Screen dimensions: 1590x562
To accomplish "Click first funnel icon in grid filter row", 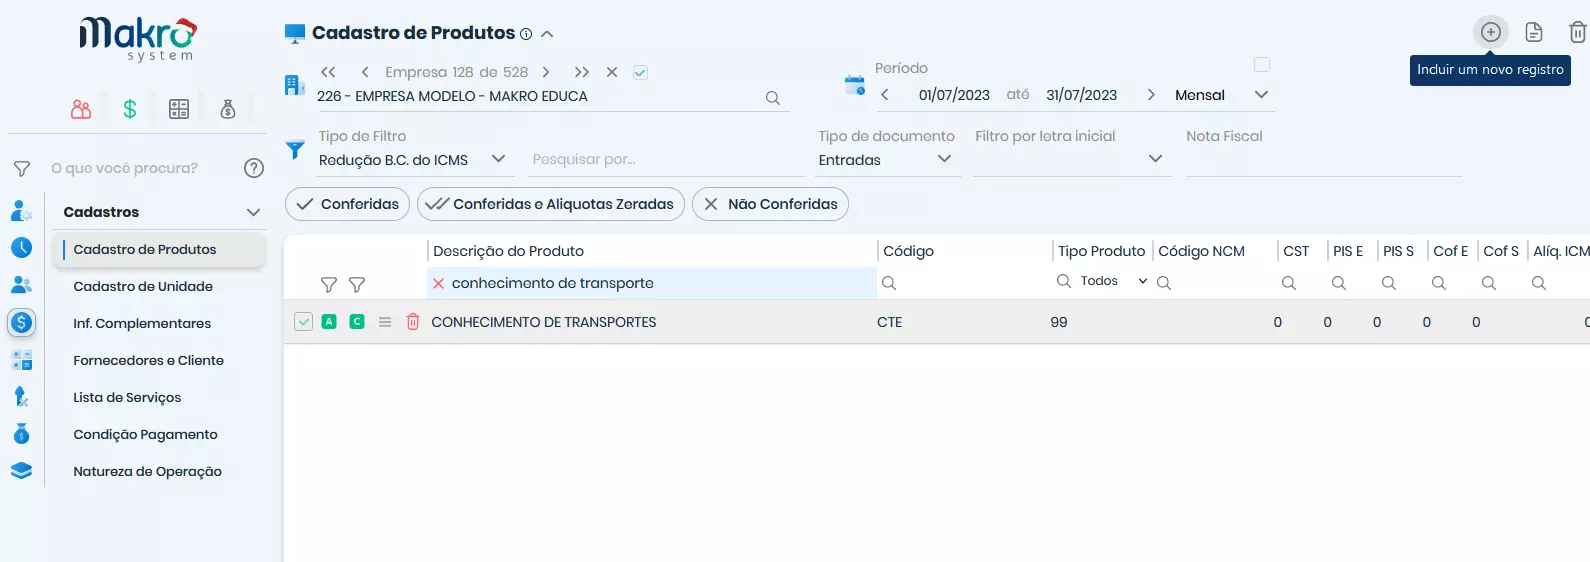I will tap(328, 285).
